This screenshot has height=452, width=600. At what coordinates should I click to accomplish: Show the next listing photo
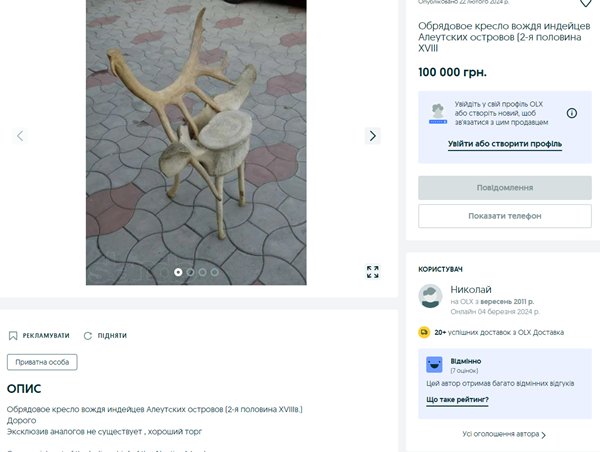tap(372, 136)
